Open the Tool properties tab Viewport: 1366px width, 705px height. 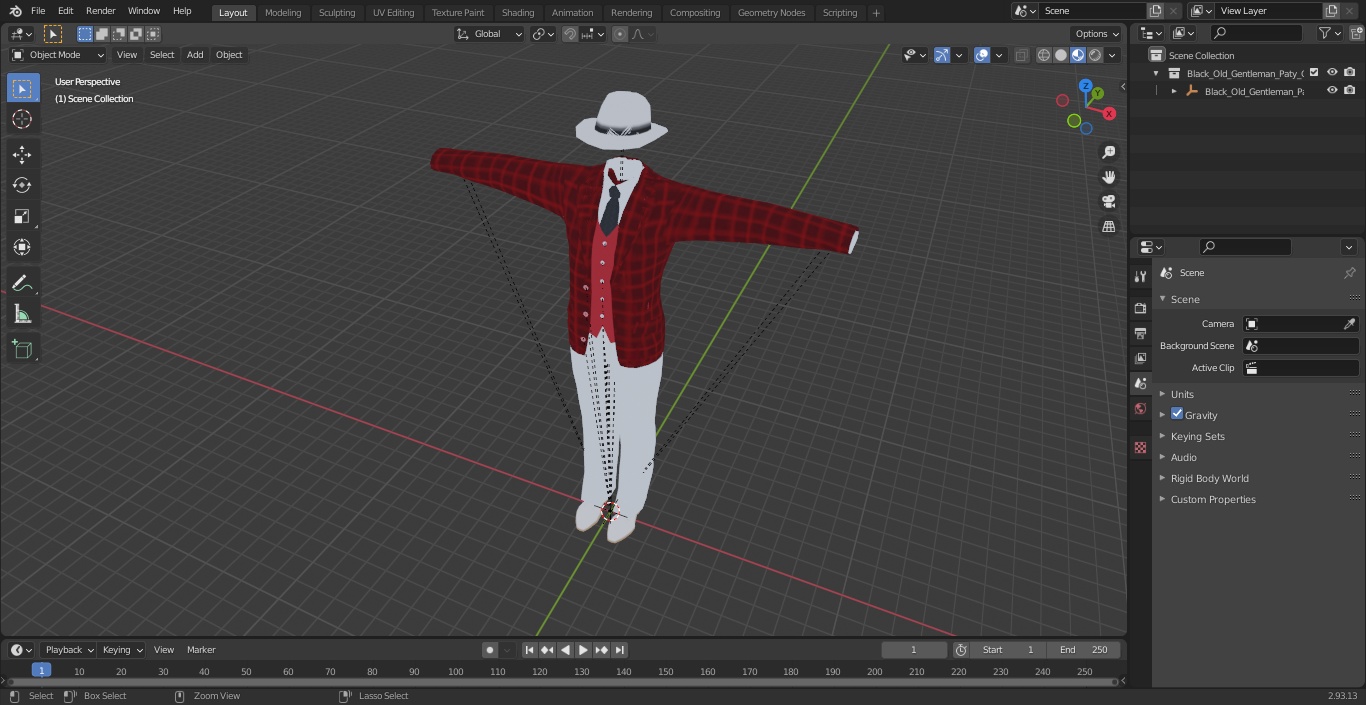coord(1140,277)
